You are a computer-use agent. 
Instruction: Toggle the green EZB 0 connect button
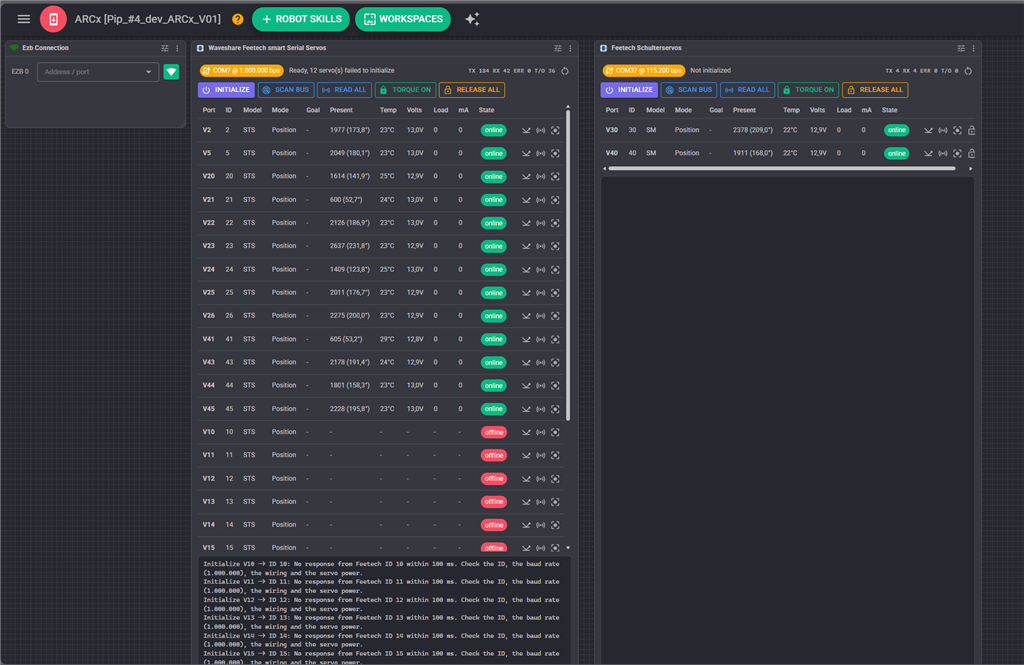[x=171, y=72]
